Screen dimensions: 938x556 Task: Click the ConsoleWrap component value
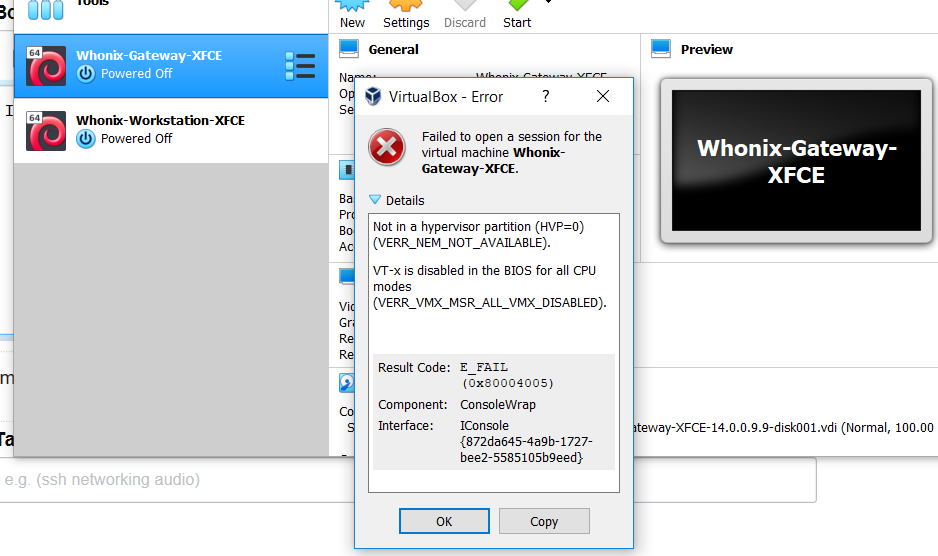point(498,405)
